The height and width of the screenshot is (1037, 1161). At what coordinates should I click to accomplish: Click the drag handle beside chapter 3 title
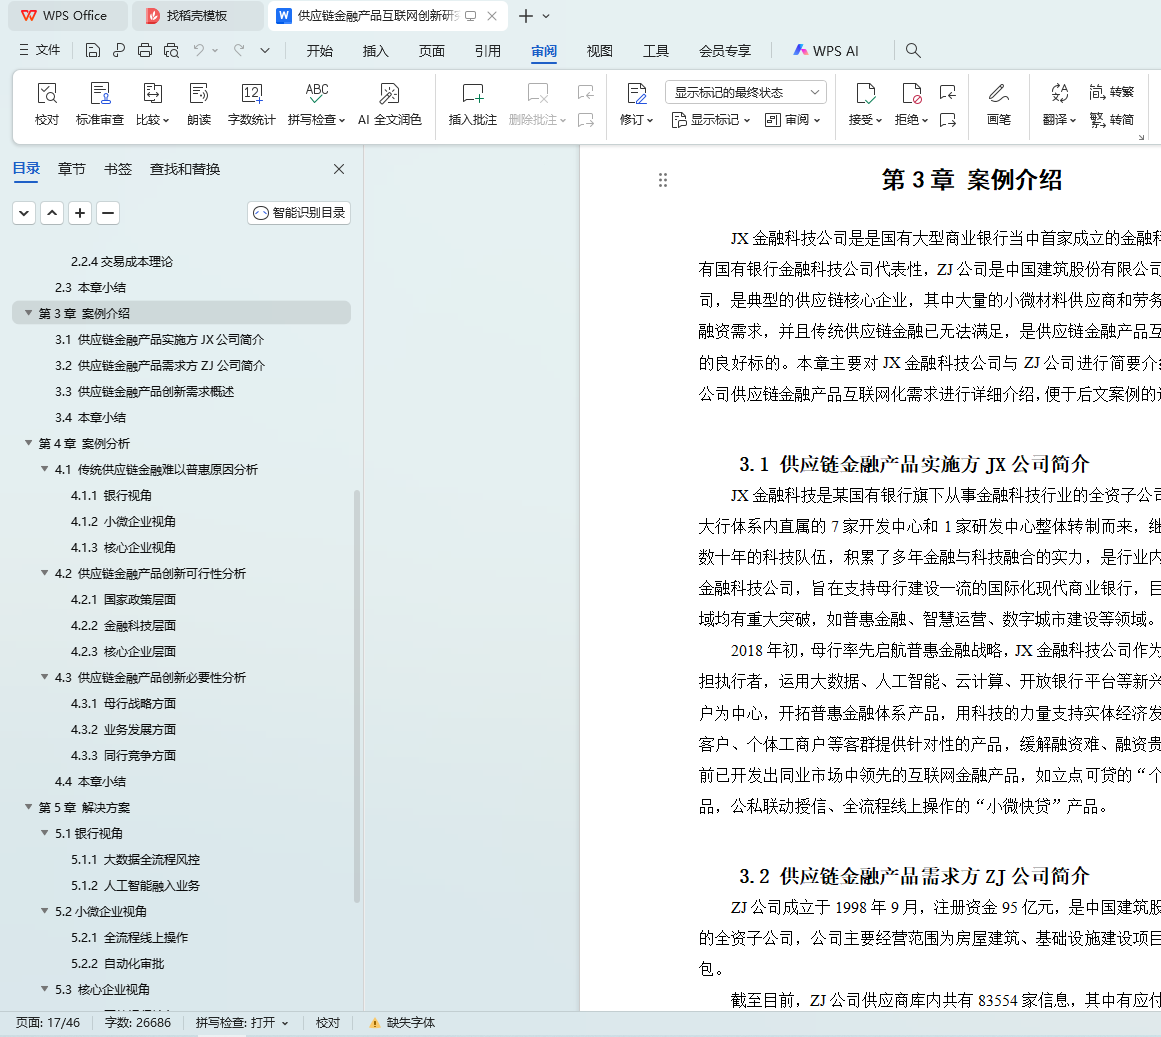663,180
